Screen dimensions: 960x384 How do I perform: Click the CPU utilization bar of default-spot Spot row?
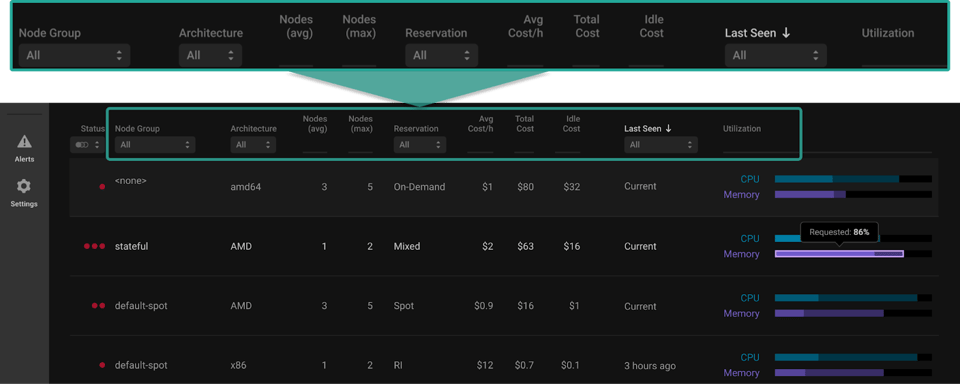tap(853, 298)
